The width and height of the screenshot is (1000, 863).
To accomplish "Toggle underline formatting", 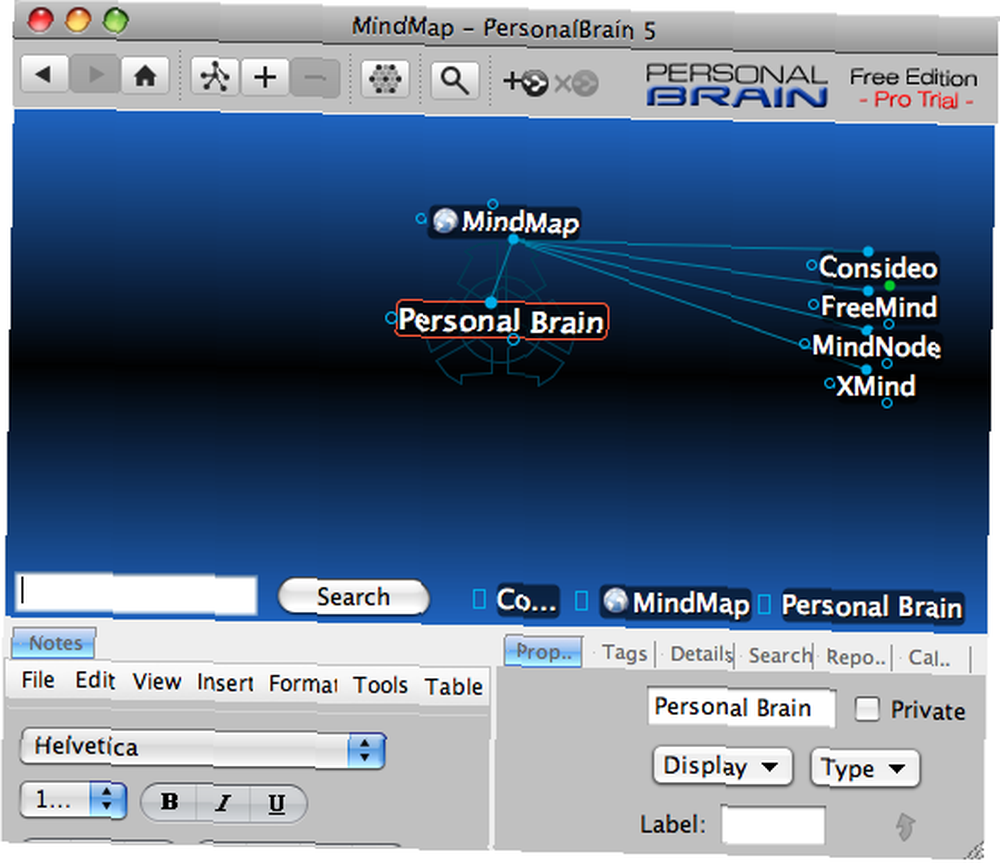I will click(x=277, y=804).
